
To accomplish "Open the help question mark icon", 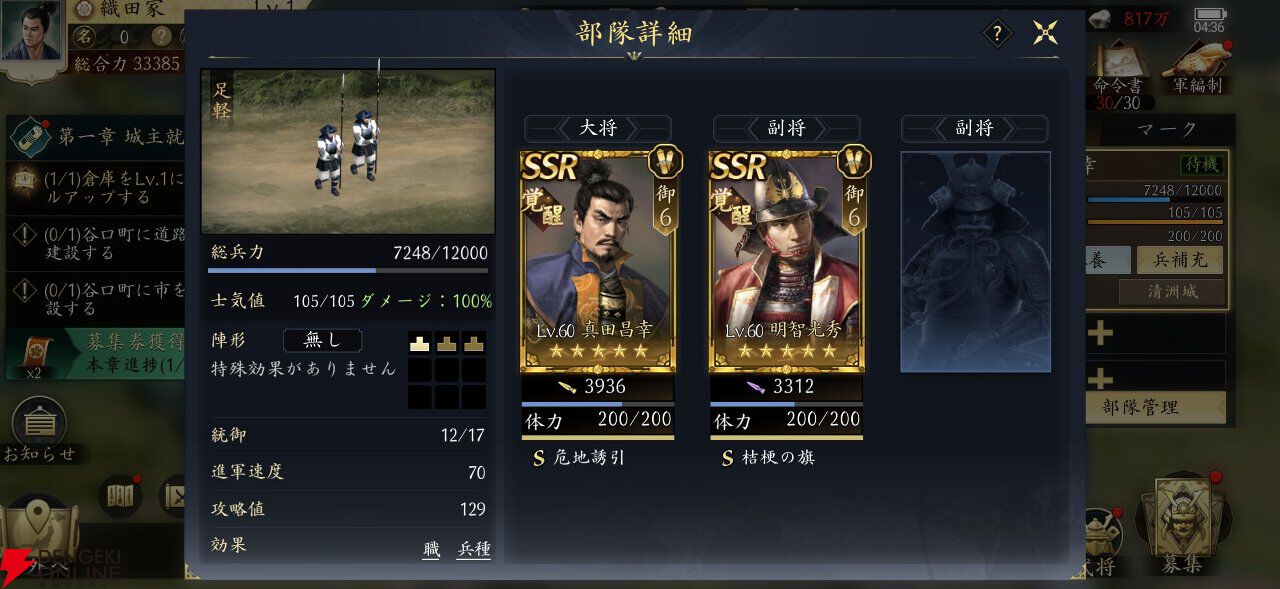I will click(997, 33).
